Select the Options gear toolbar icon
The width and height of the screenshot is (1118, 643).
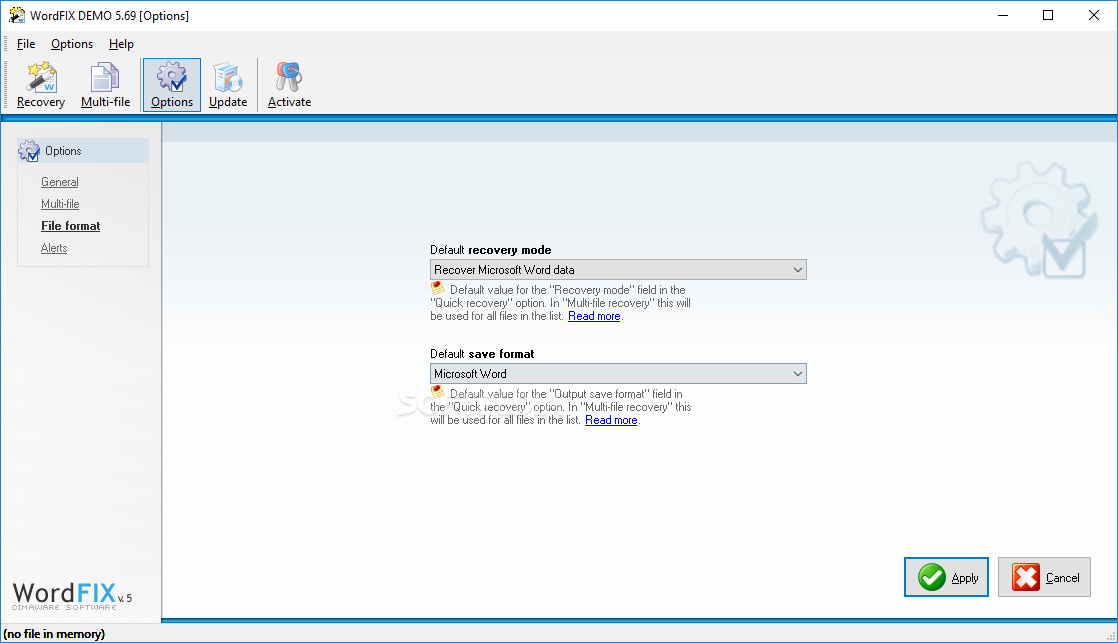(x=172, y=85)
